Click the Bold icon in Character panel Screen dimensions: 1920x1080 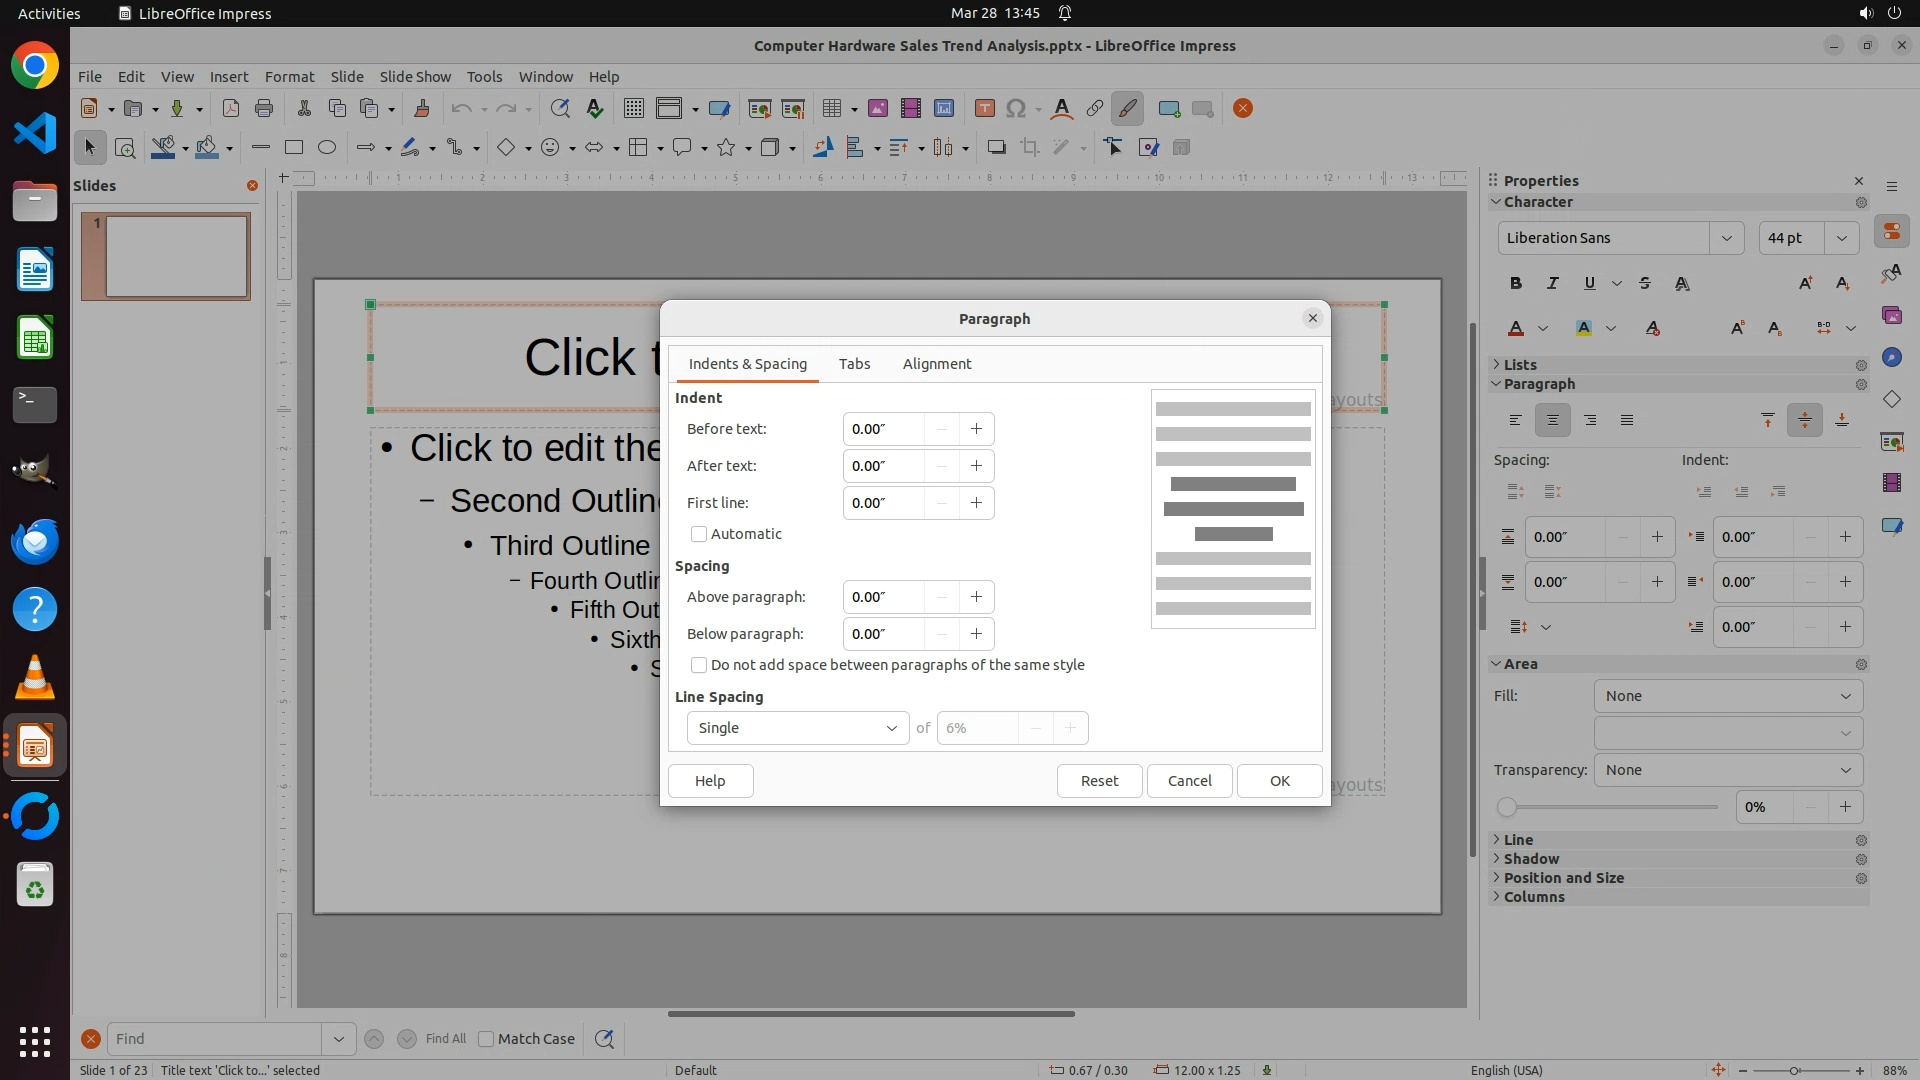click(1516, 283)
